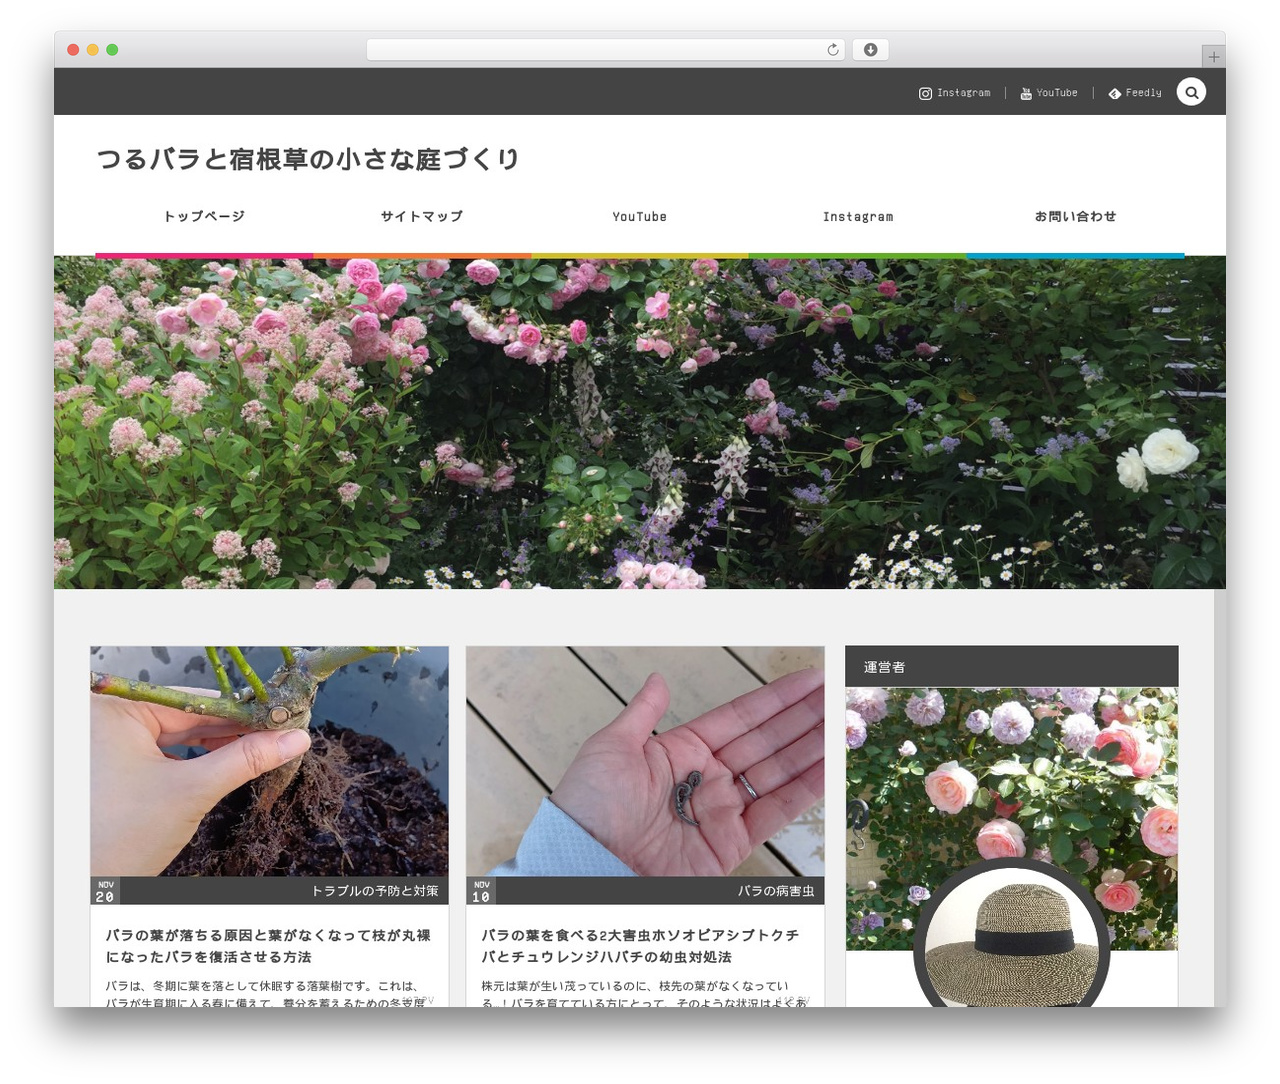Click the hand holding larvae photo thumbnail
Screen dimensions: 1280x1084
(x=645, y=761)
